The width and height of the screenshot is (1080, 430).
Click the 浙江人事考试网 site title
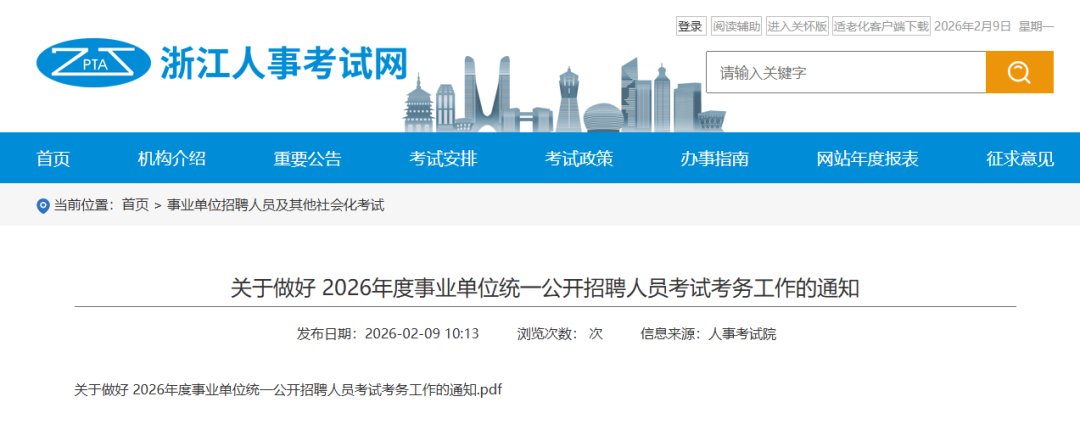(x=284, y=63)
